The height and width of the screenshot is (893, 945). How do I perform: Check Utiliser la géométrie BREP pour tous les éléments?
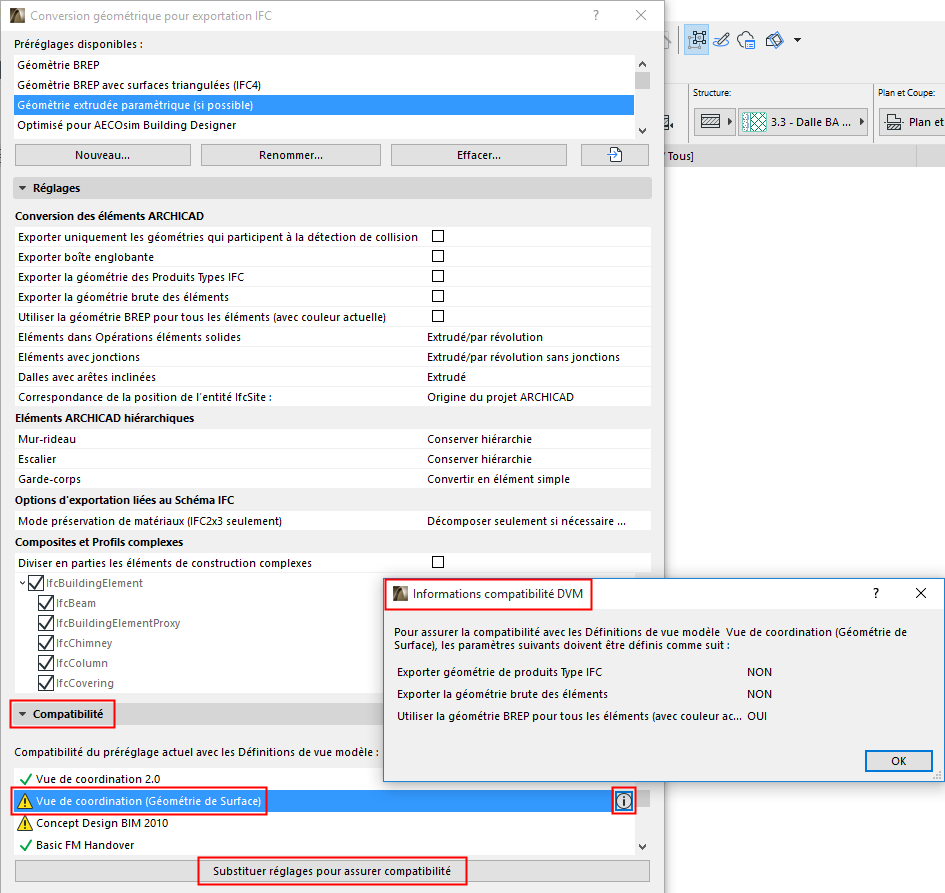tap(438, 316)
